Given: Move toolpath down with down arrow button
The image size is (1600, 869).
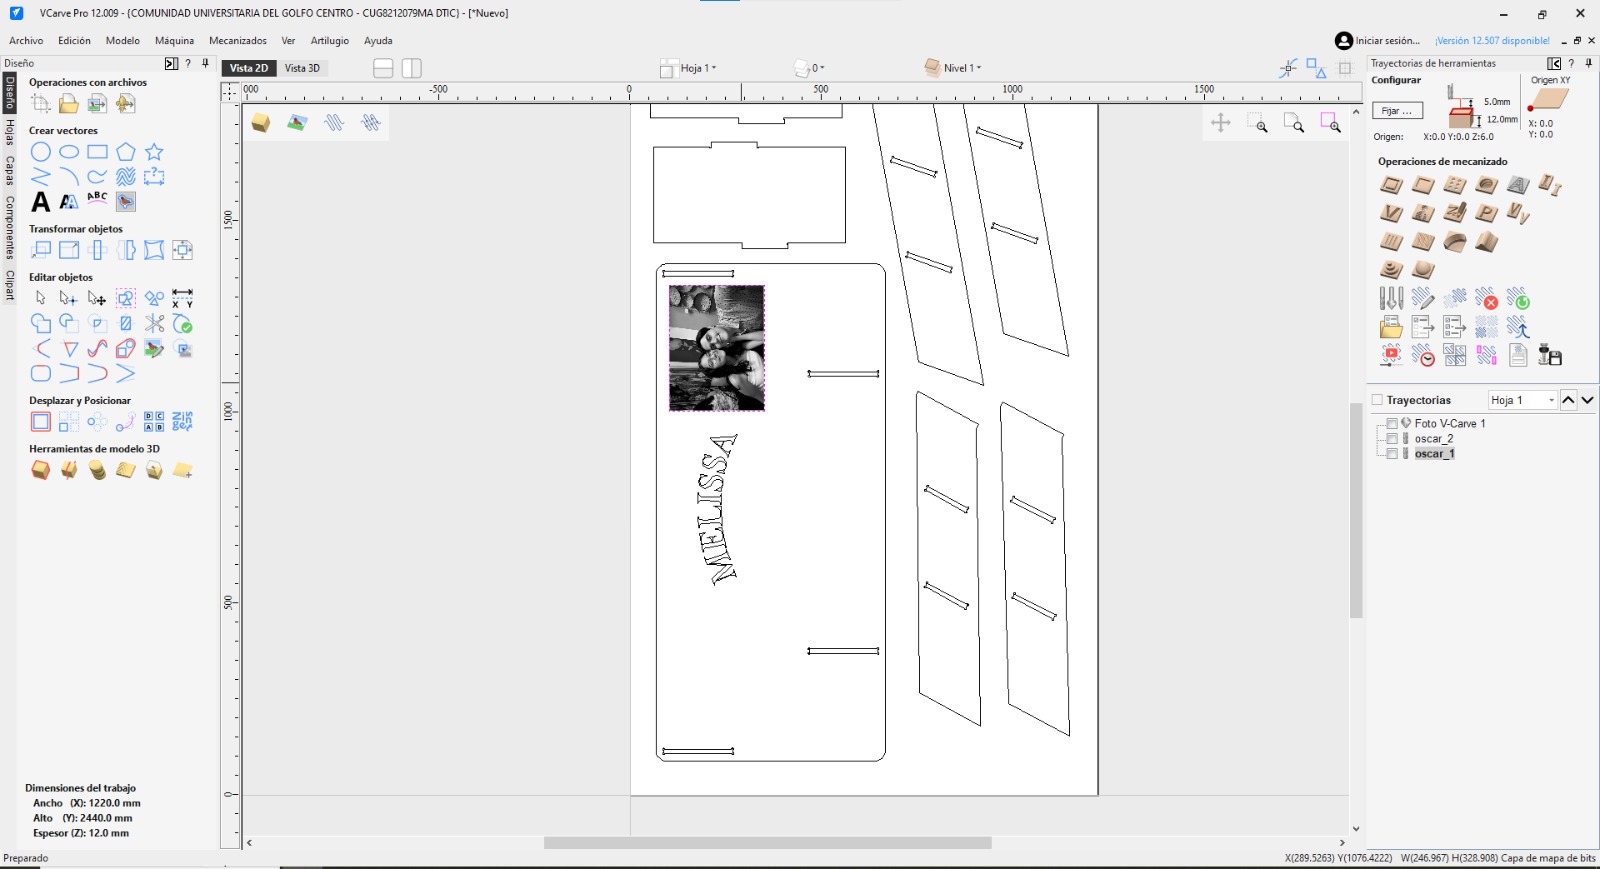Looking at the screenshot, I should click(x=1587, y=400).
